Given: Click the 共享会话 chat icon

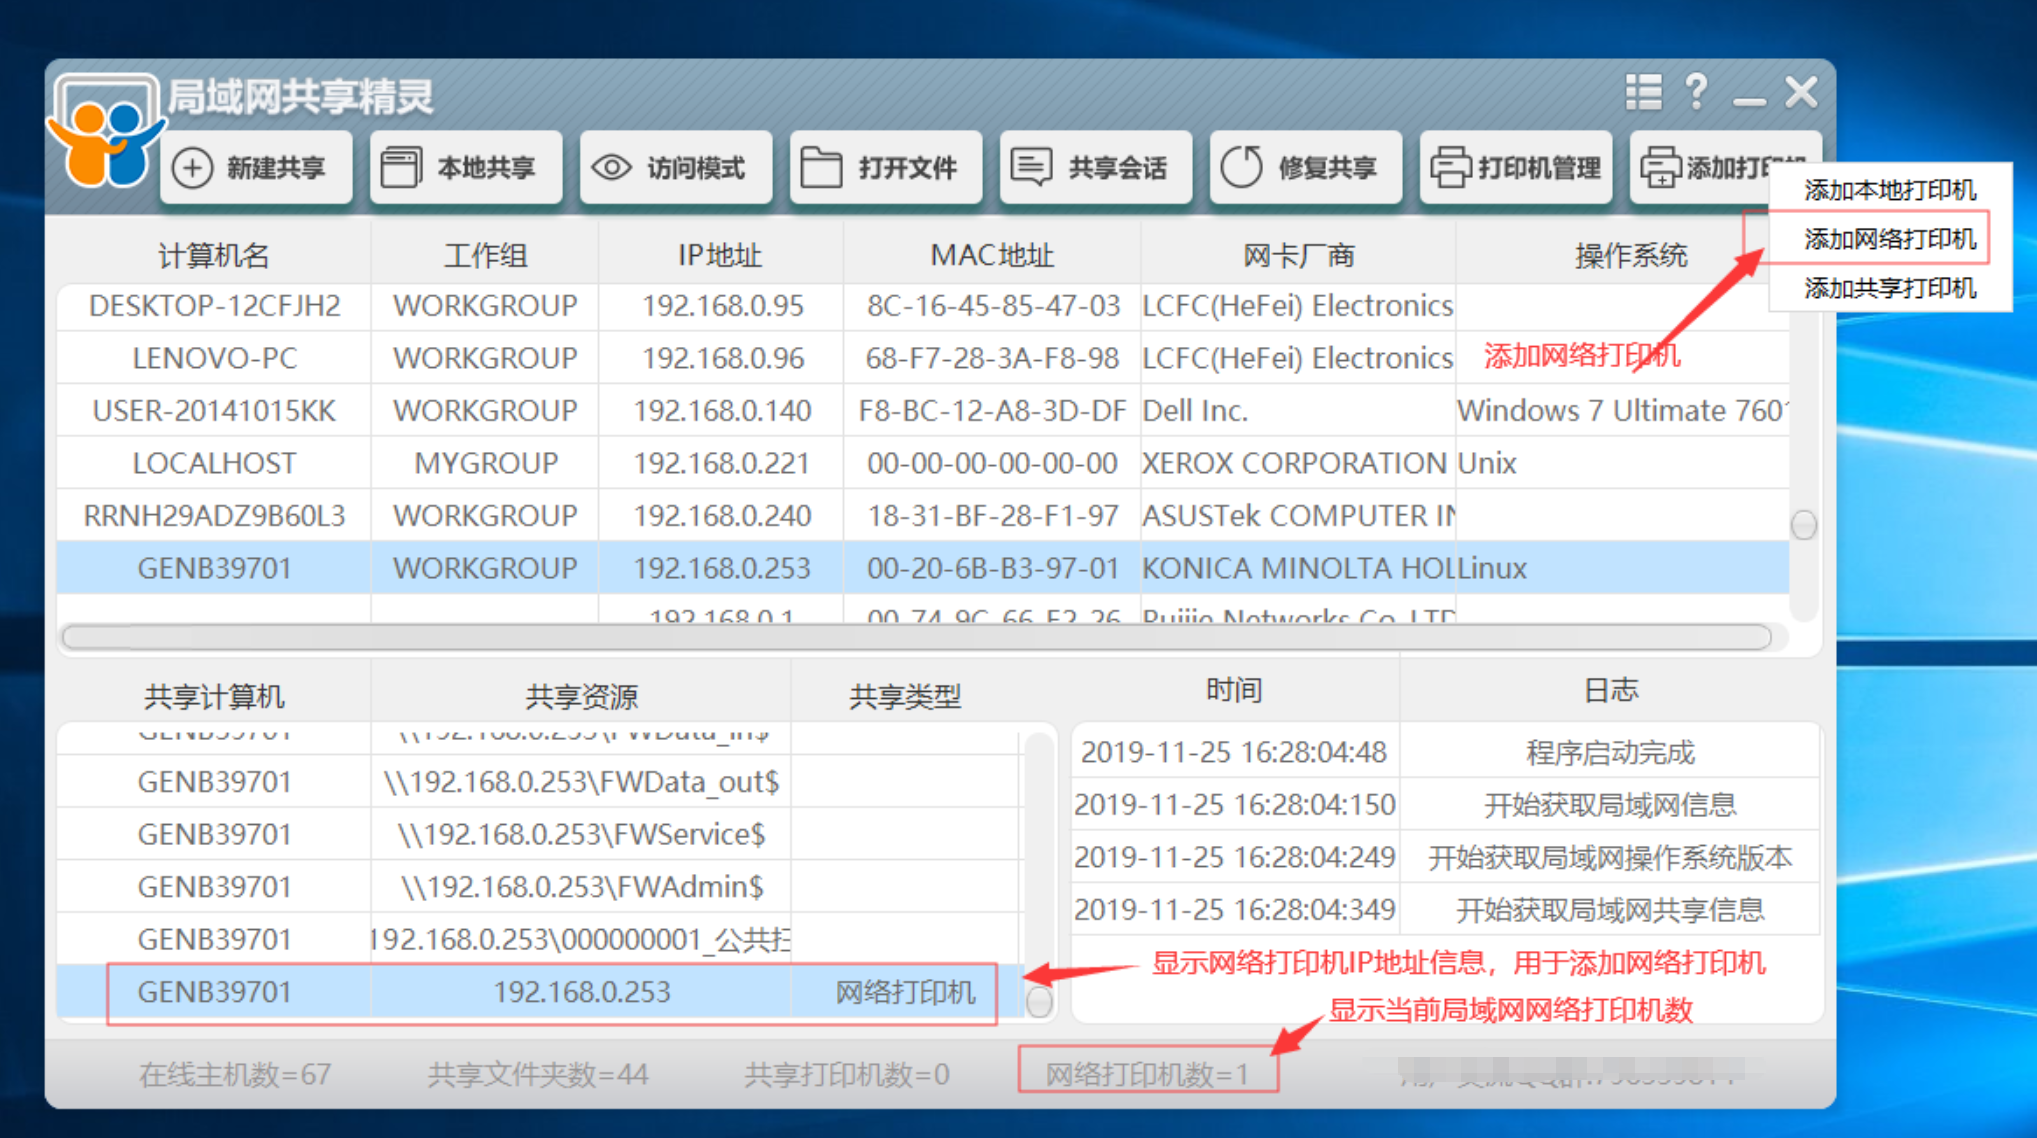Looking at the screenshot, I should click(1031, 168).
